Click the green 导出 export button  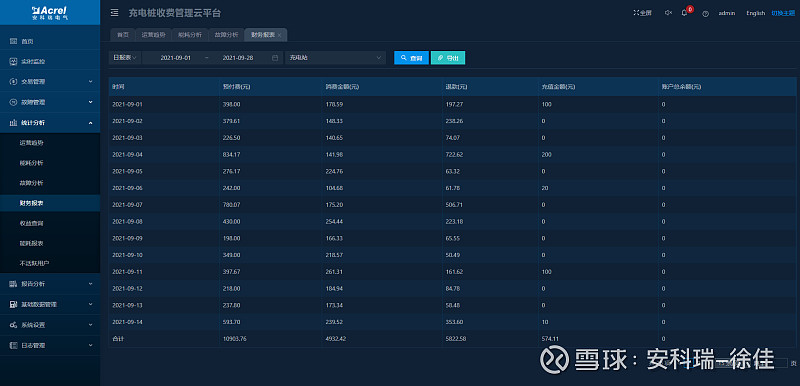pos(448,58)
